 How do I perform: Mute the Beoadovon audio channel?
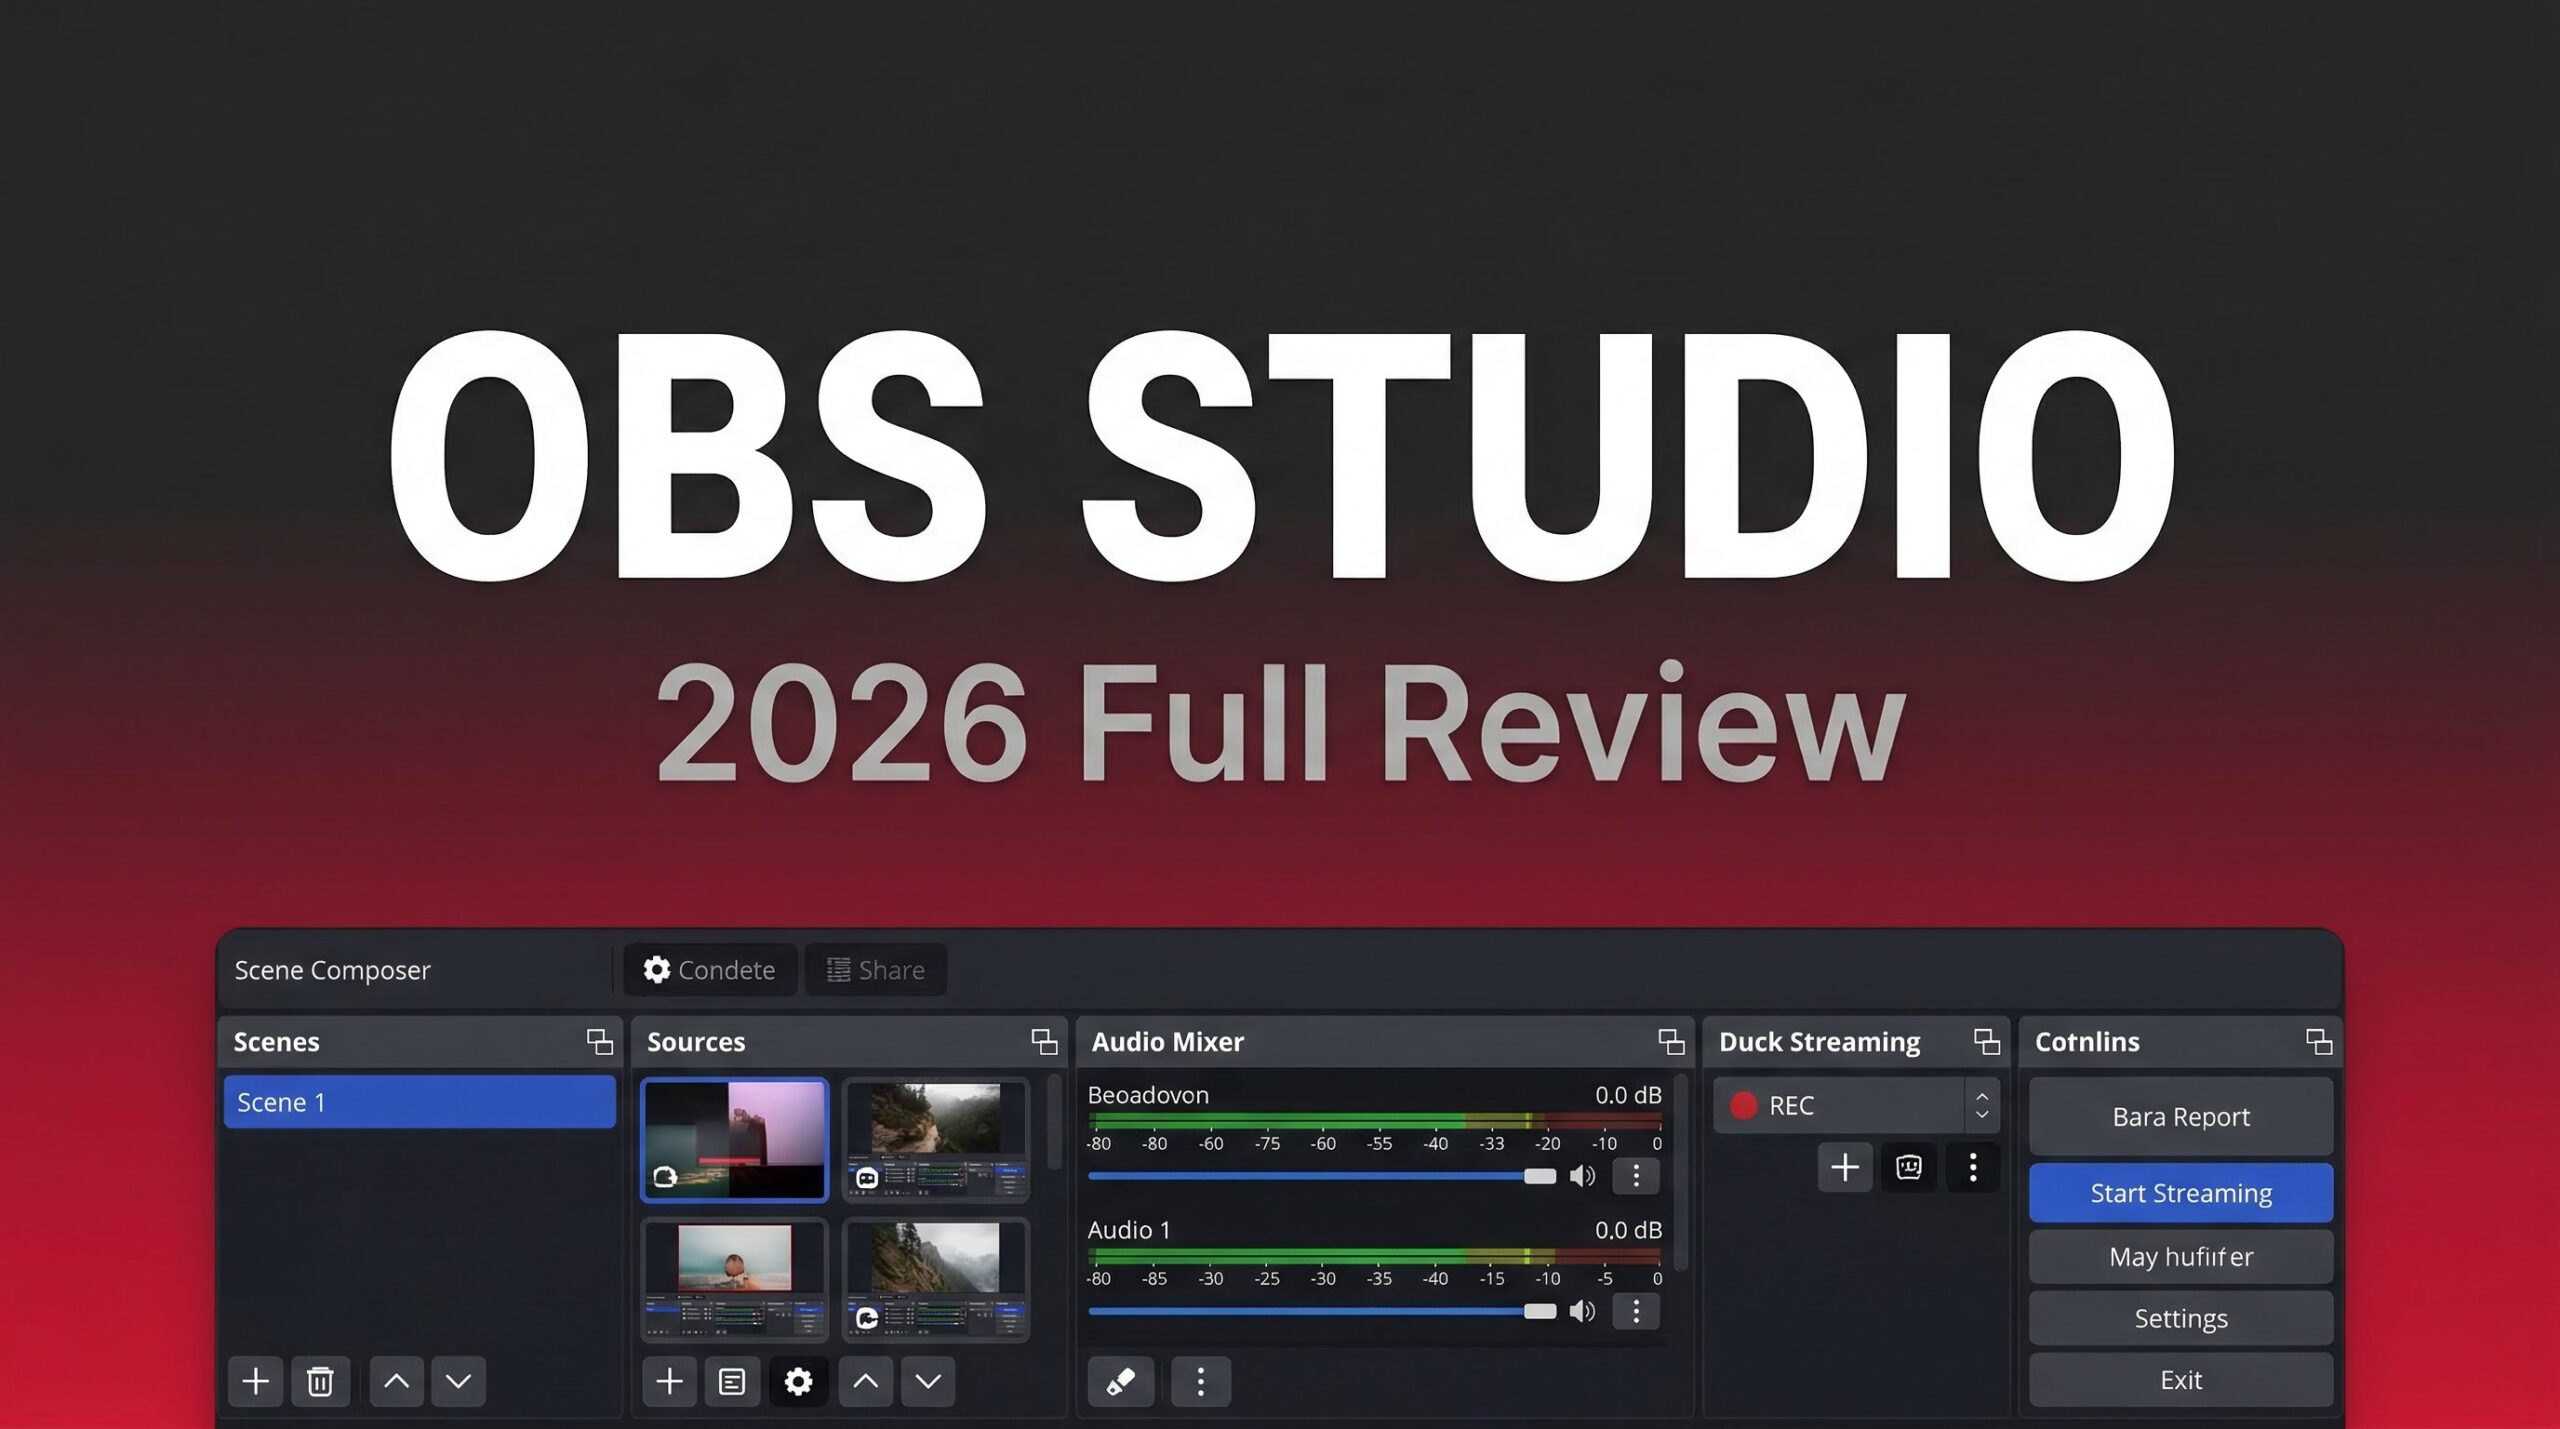click(1582, 1176)
